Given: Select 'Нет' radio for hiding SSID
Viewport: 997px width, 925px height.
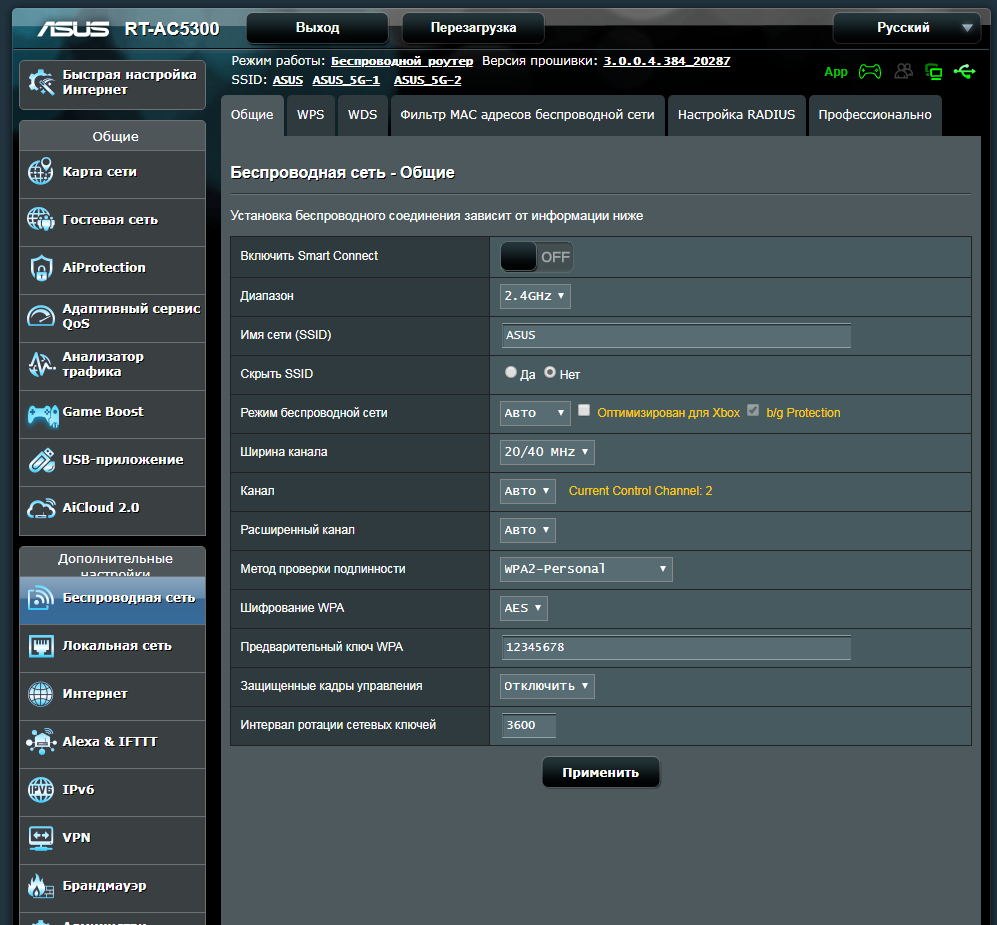Looking at the screenshot, I should (x=550, y=373).
